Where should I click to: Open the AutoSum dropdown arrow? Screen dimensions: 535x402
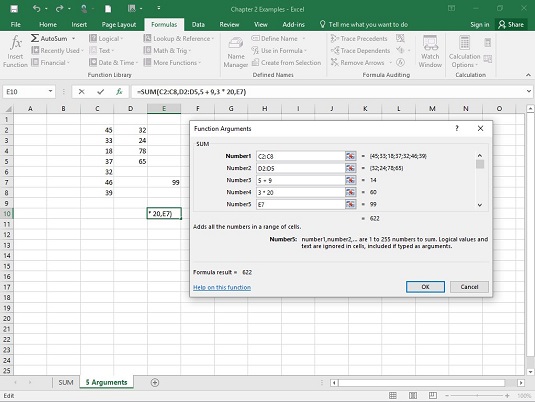[x=73, y=38]
